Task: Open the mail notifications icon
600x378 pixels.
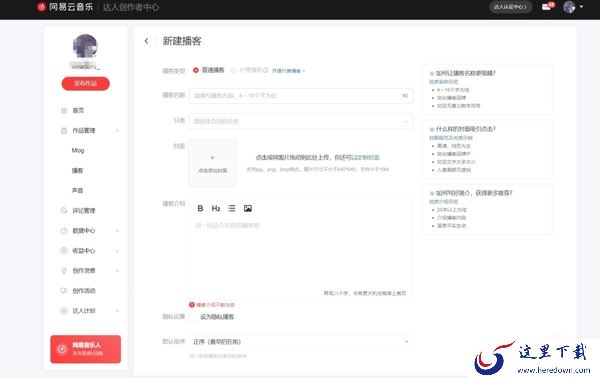Action: [546, 7]
